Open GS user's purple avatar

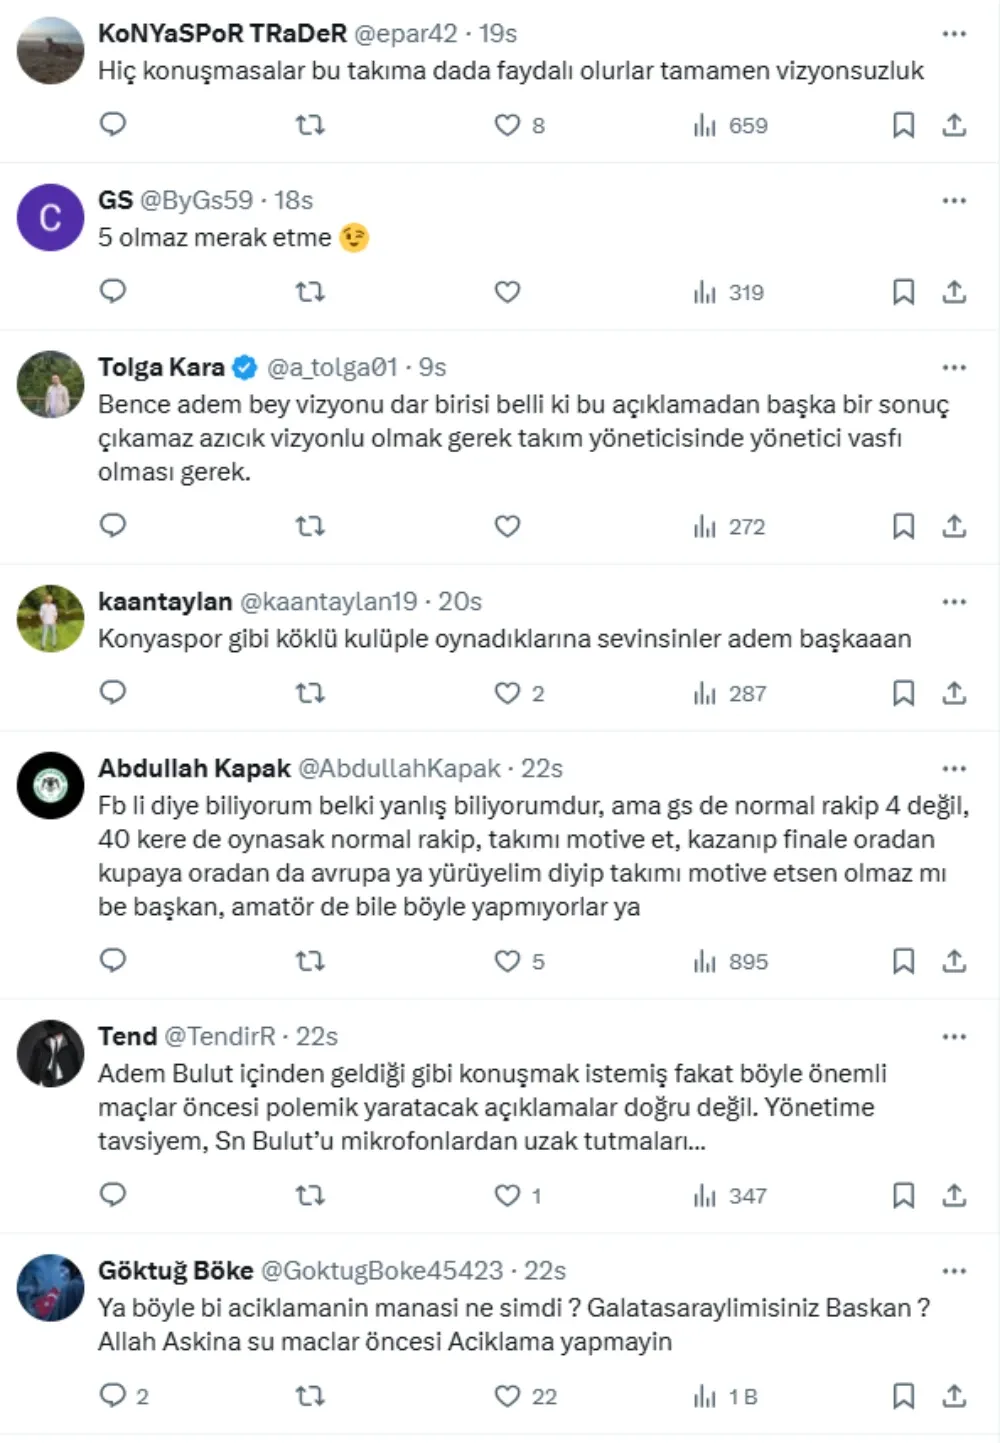coord(51,217)
